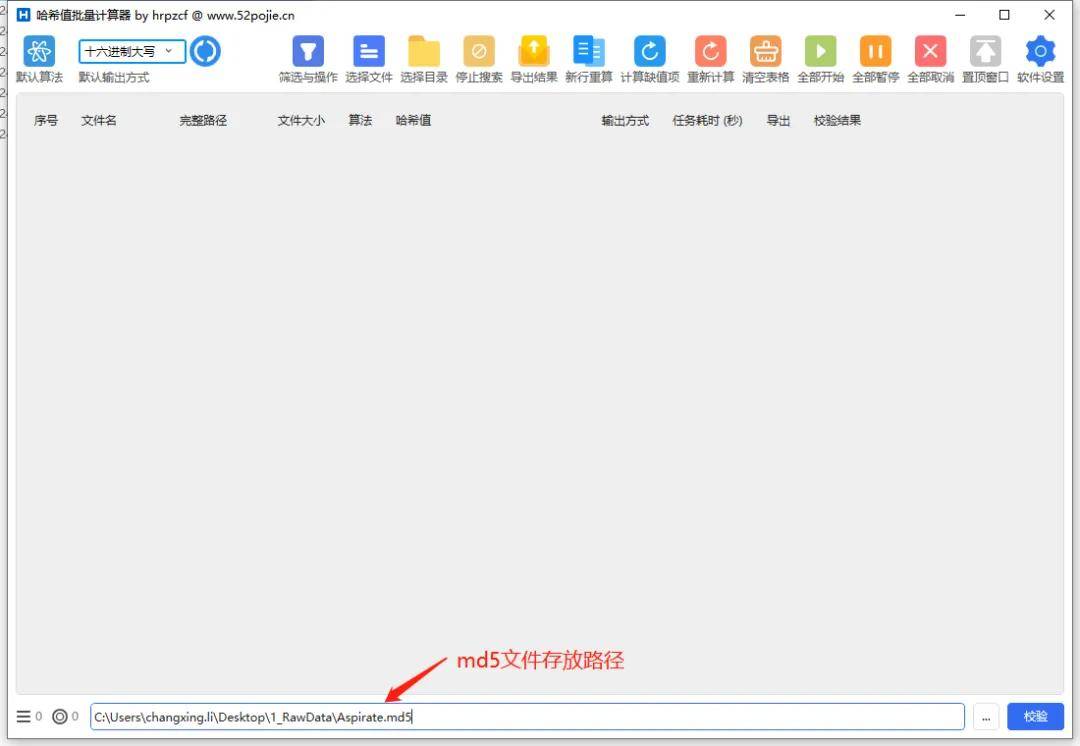The width and height of the screenshot is (1080, 746).
Task: Click the md5 file path input field
Action: (x=527, y=716)
